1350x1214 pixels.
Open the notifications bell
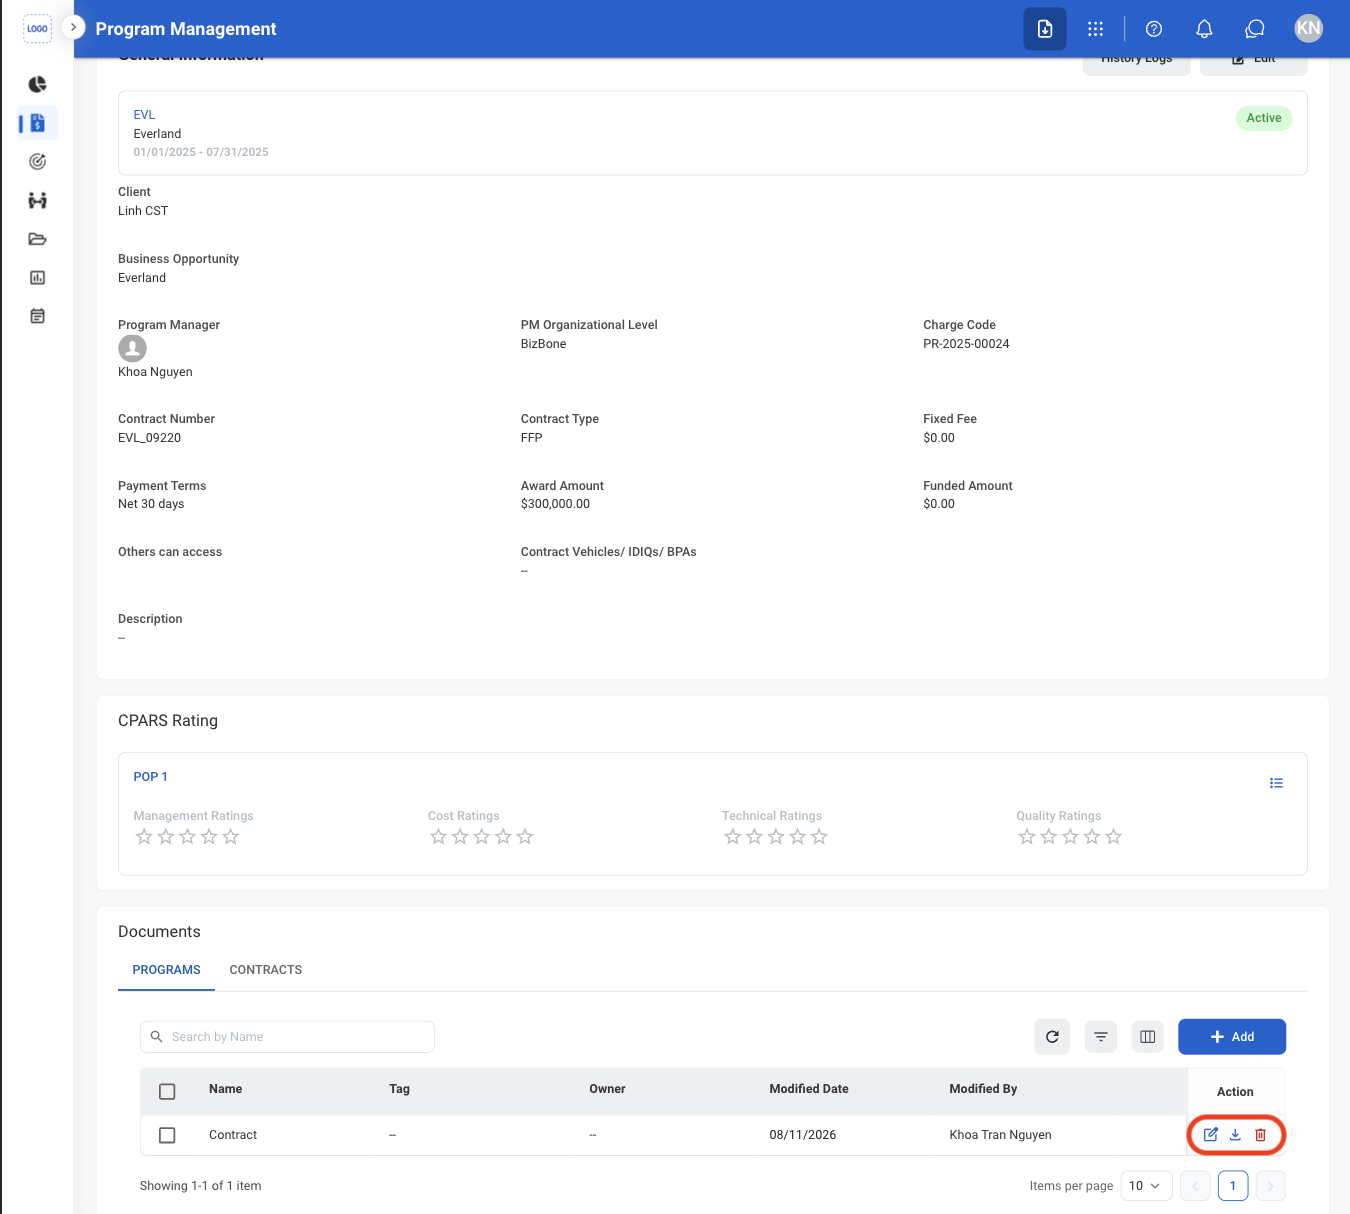click(1204, 29)
